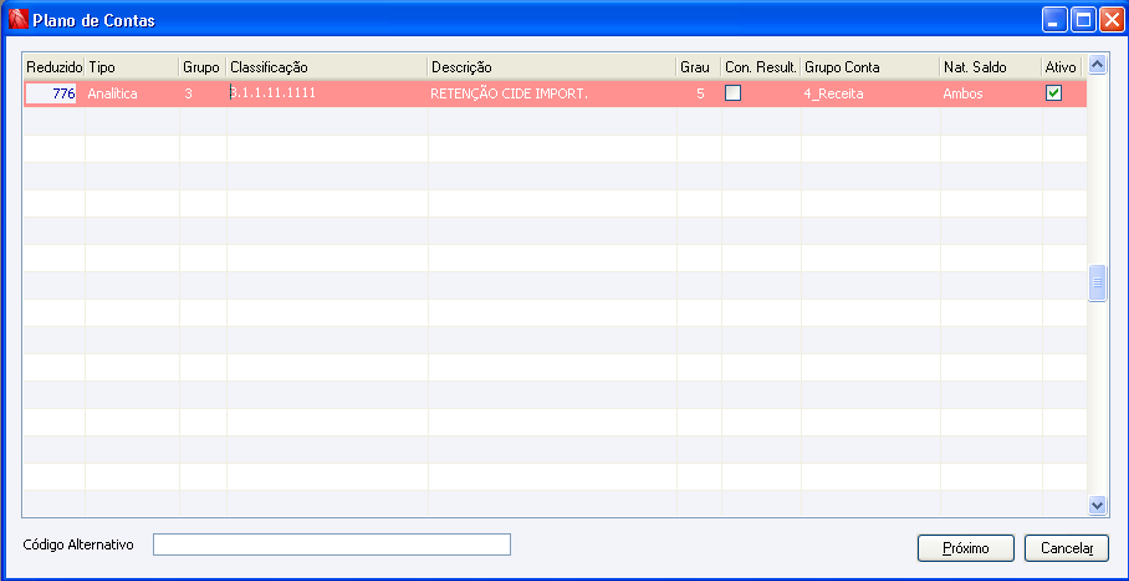Click the Con. Result. column header
This screenshot has width=1129, height=581.
pyautogui.click(x=761, y=67)
